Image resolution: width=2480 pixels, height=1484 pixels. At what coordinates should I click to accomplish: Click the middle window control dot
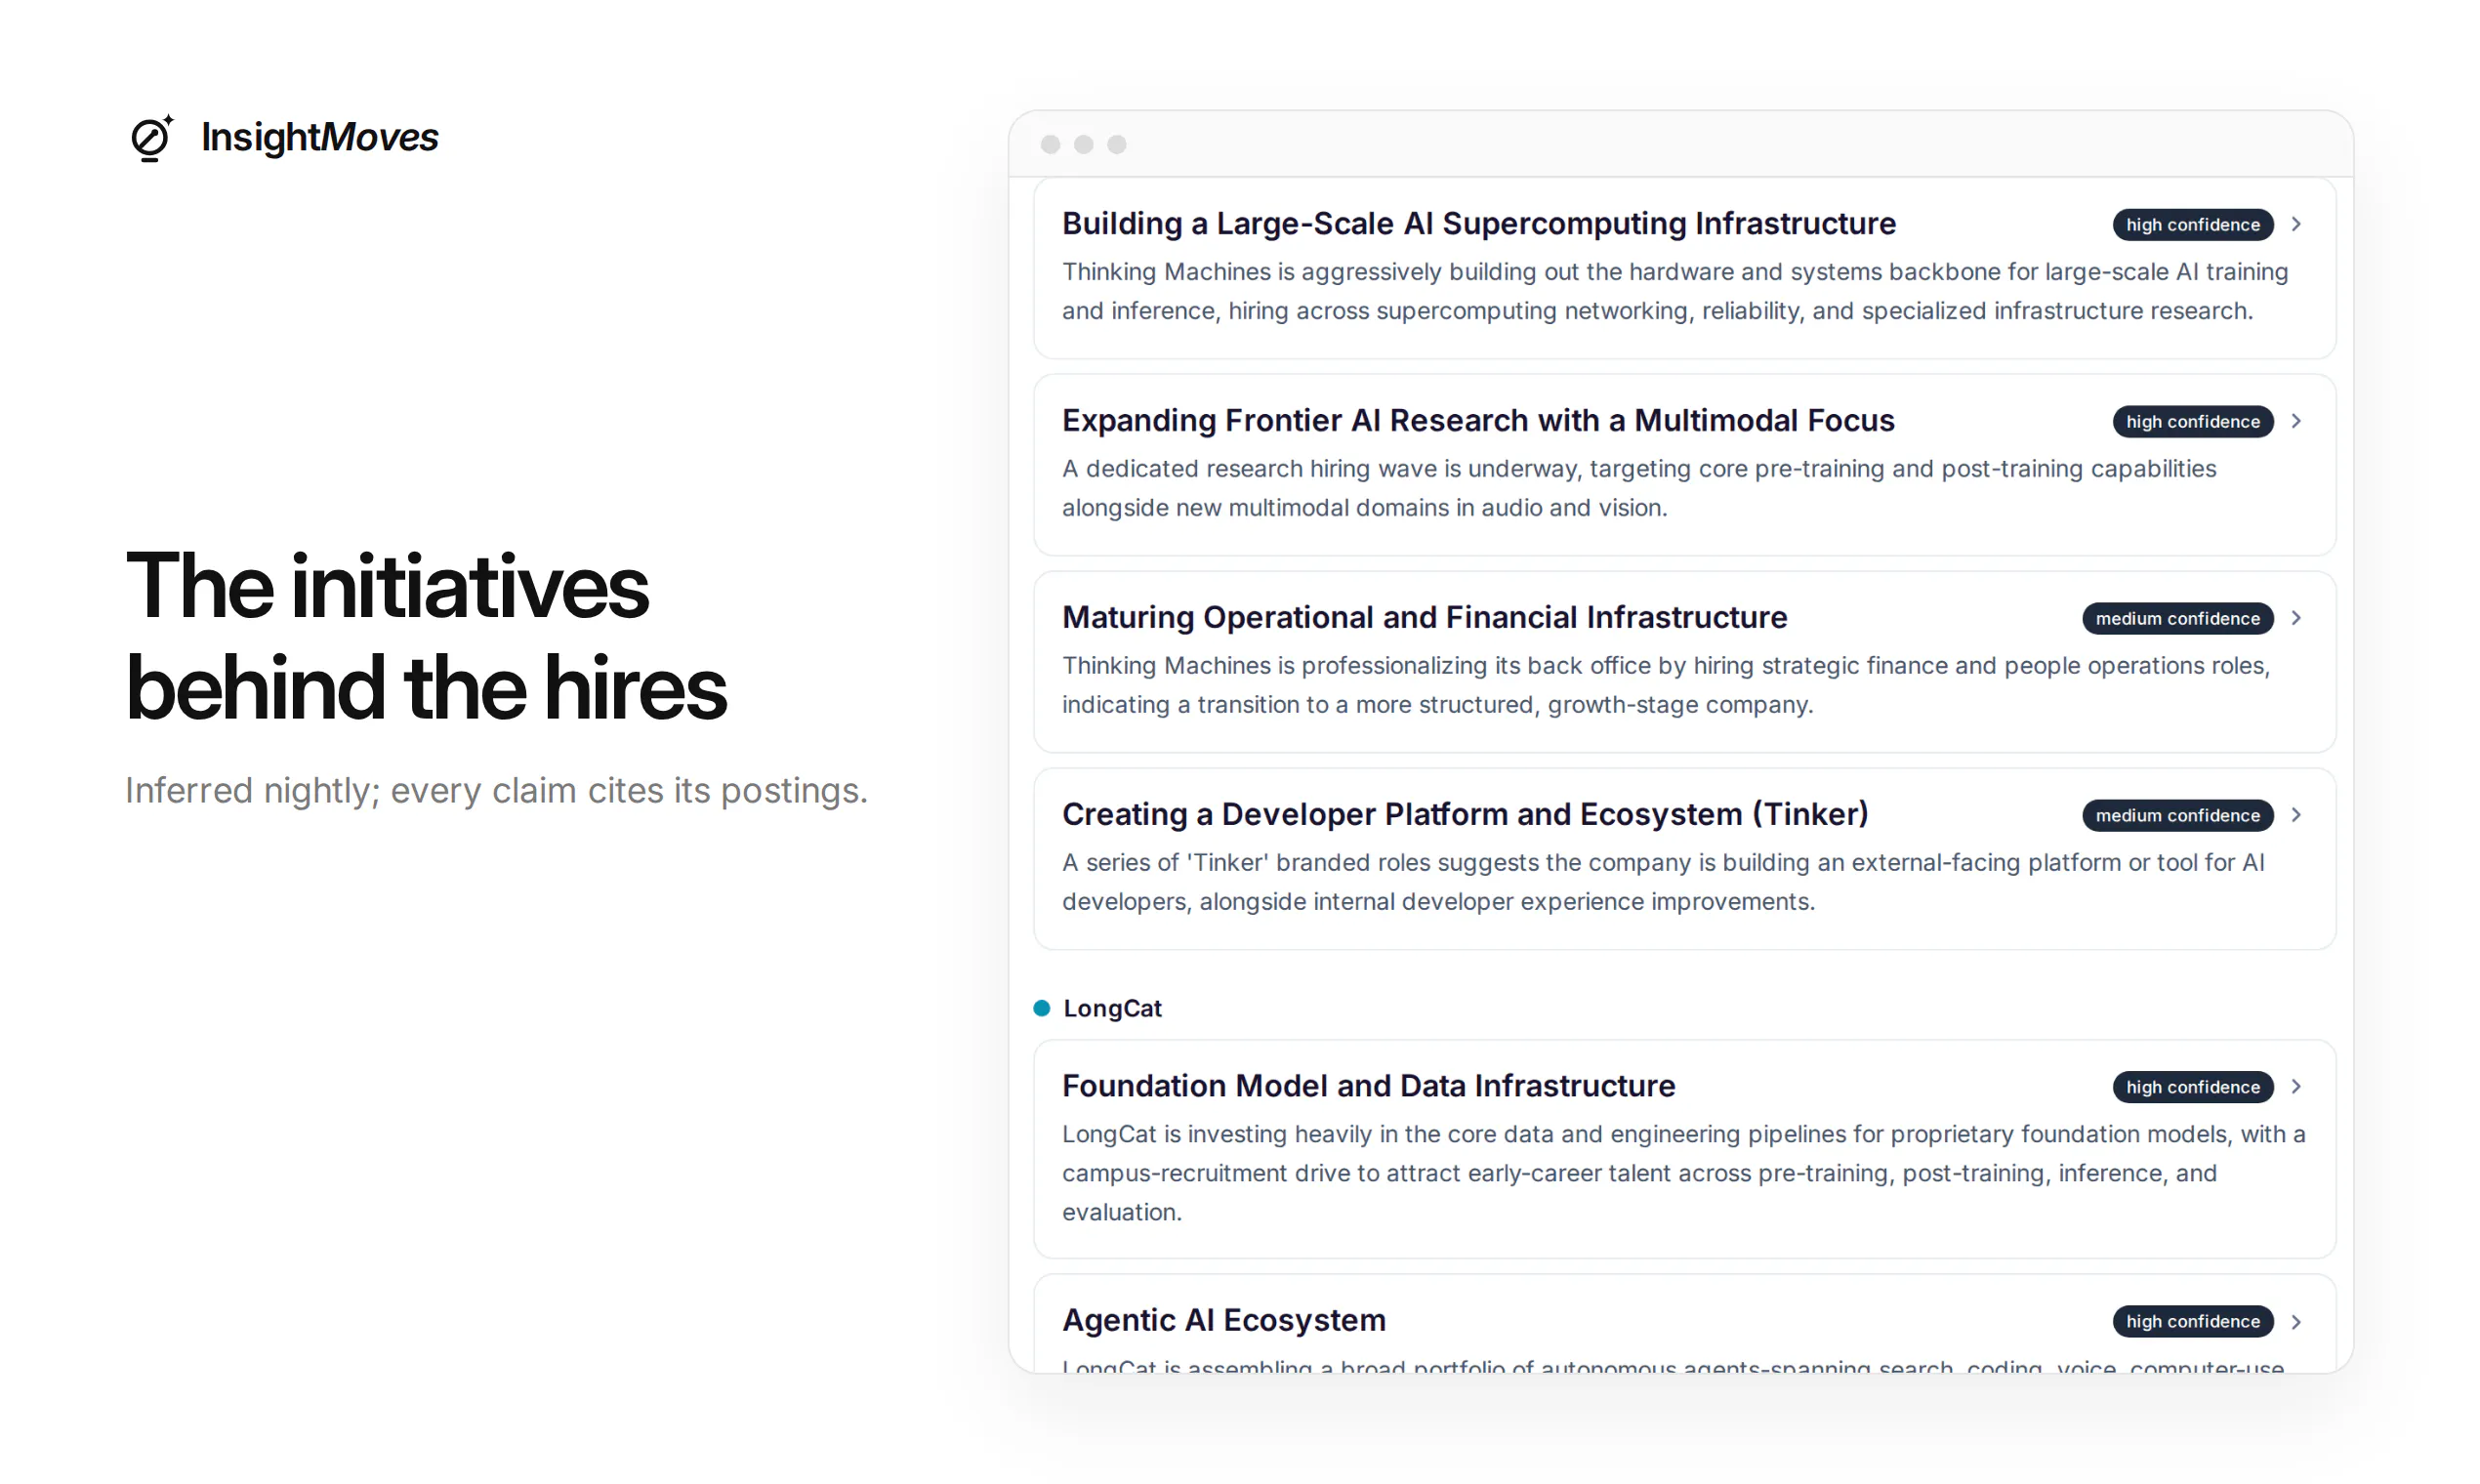coord(1083,144)
